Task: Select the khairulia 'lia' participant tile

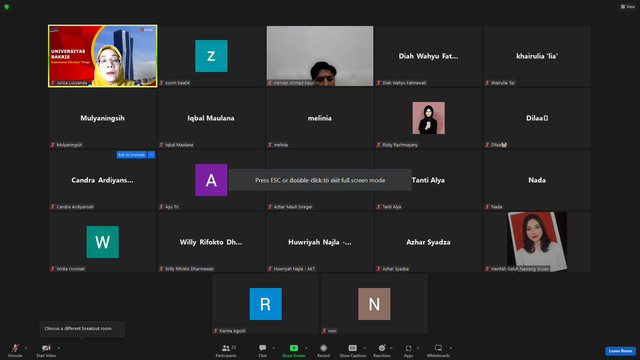Action: [x=537, y=56]
